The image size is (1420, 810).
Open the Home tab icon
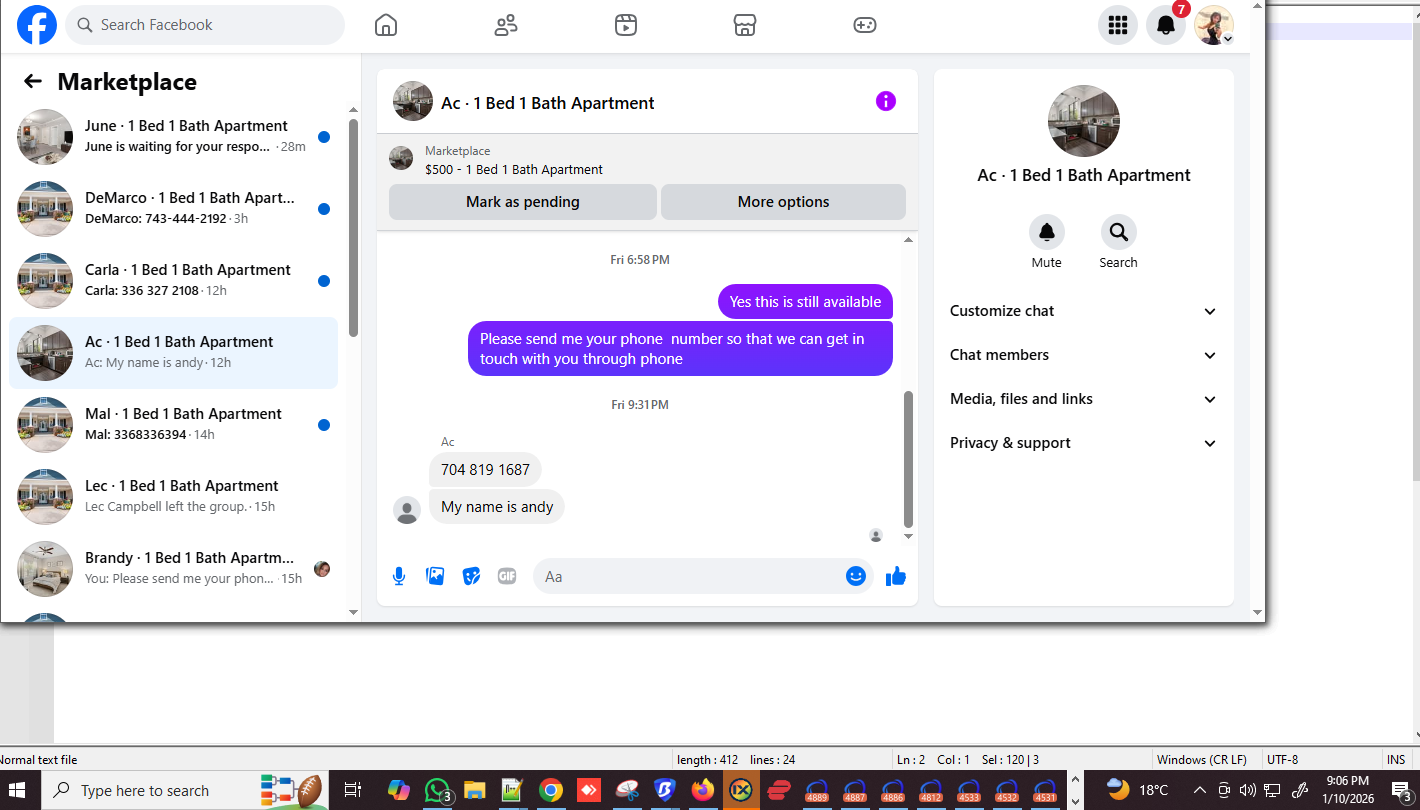[x=386, y=25]
